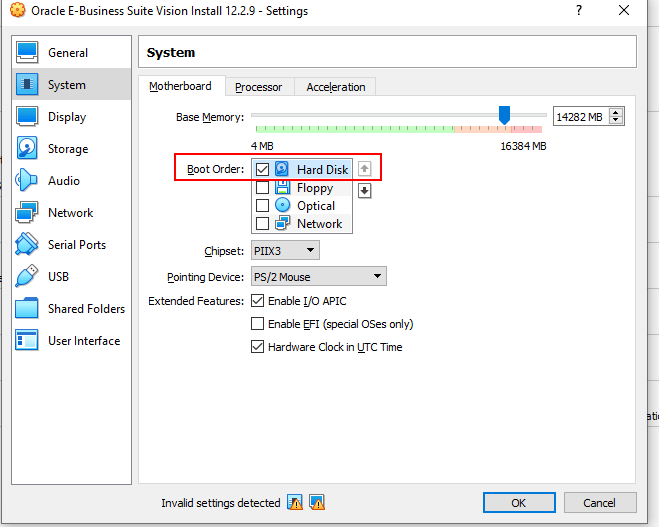Open the Network adapter icon
This screenshot has width=659, height=527.
[x=28, y=213]
